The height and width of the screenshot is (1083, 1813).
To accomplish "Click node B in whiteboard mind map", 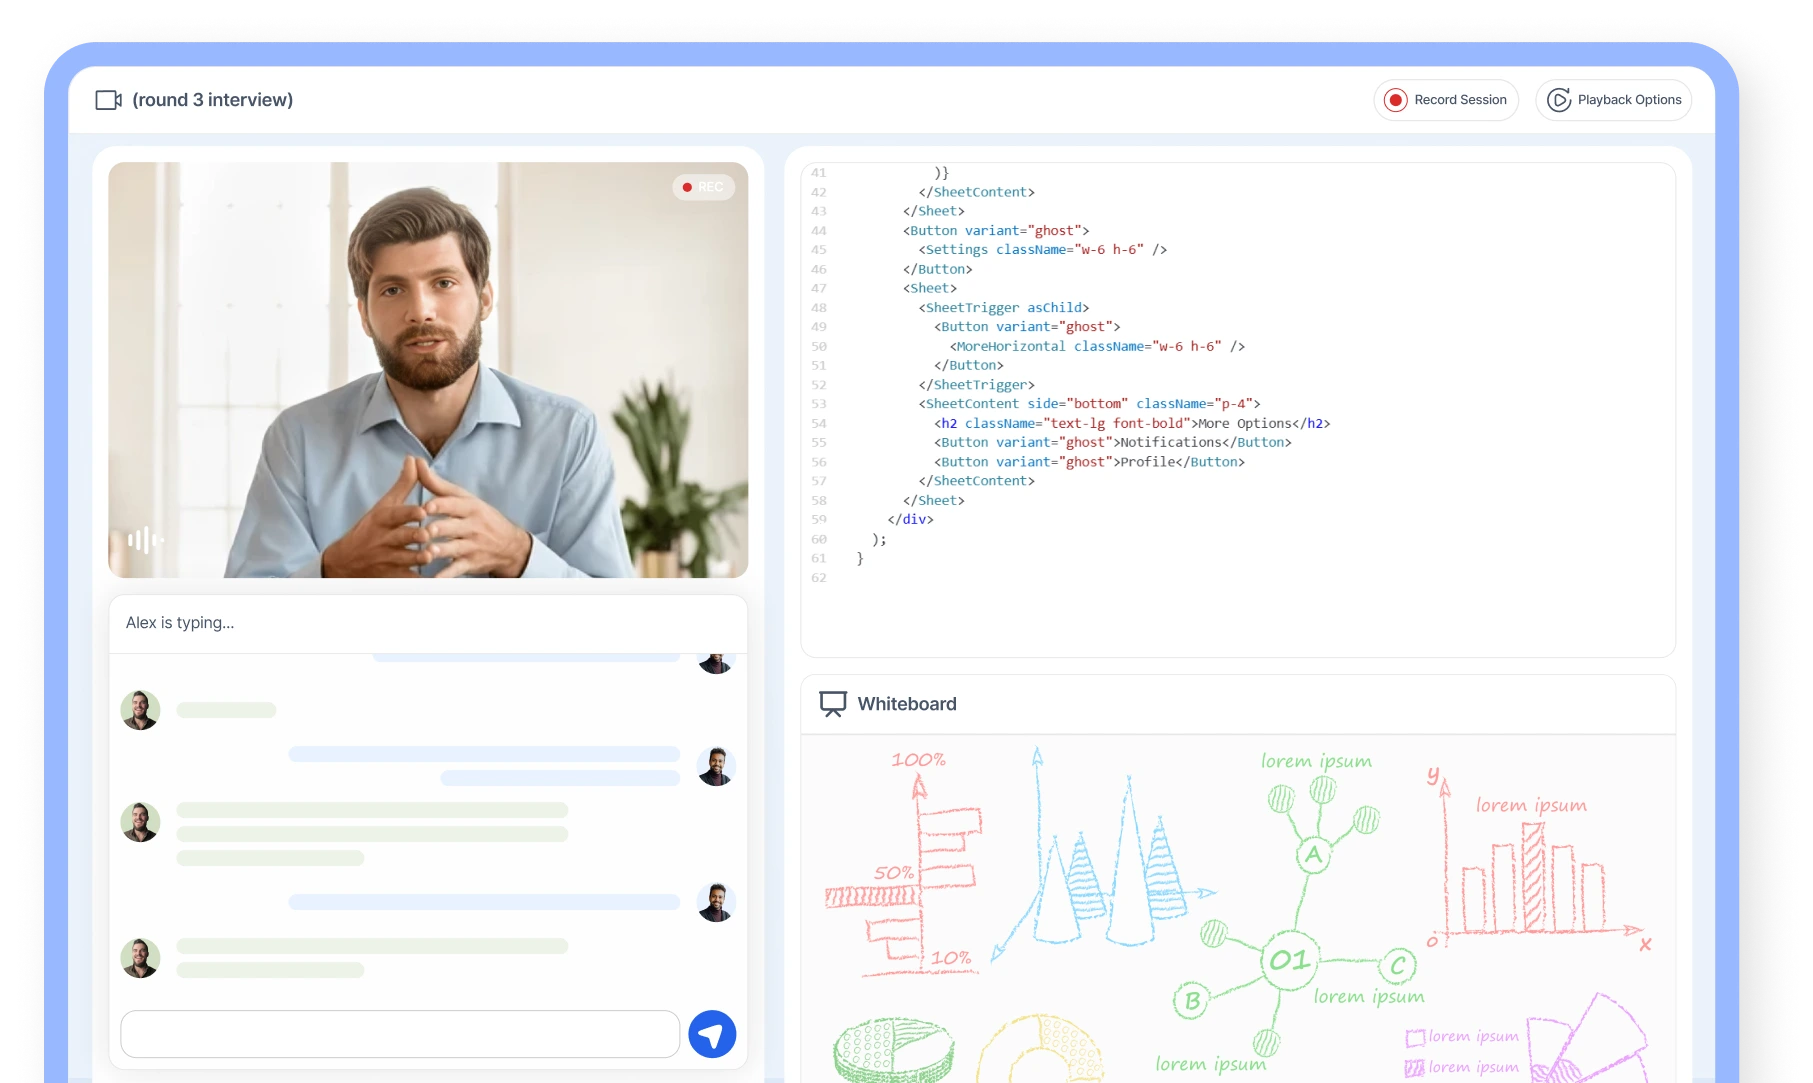I will pos(1192,1000).
